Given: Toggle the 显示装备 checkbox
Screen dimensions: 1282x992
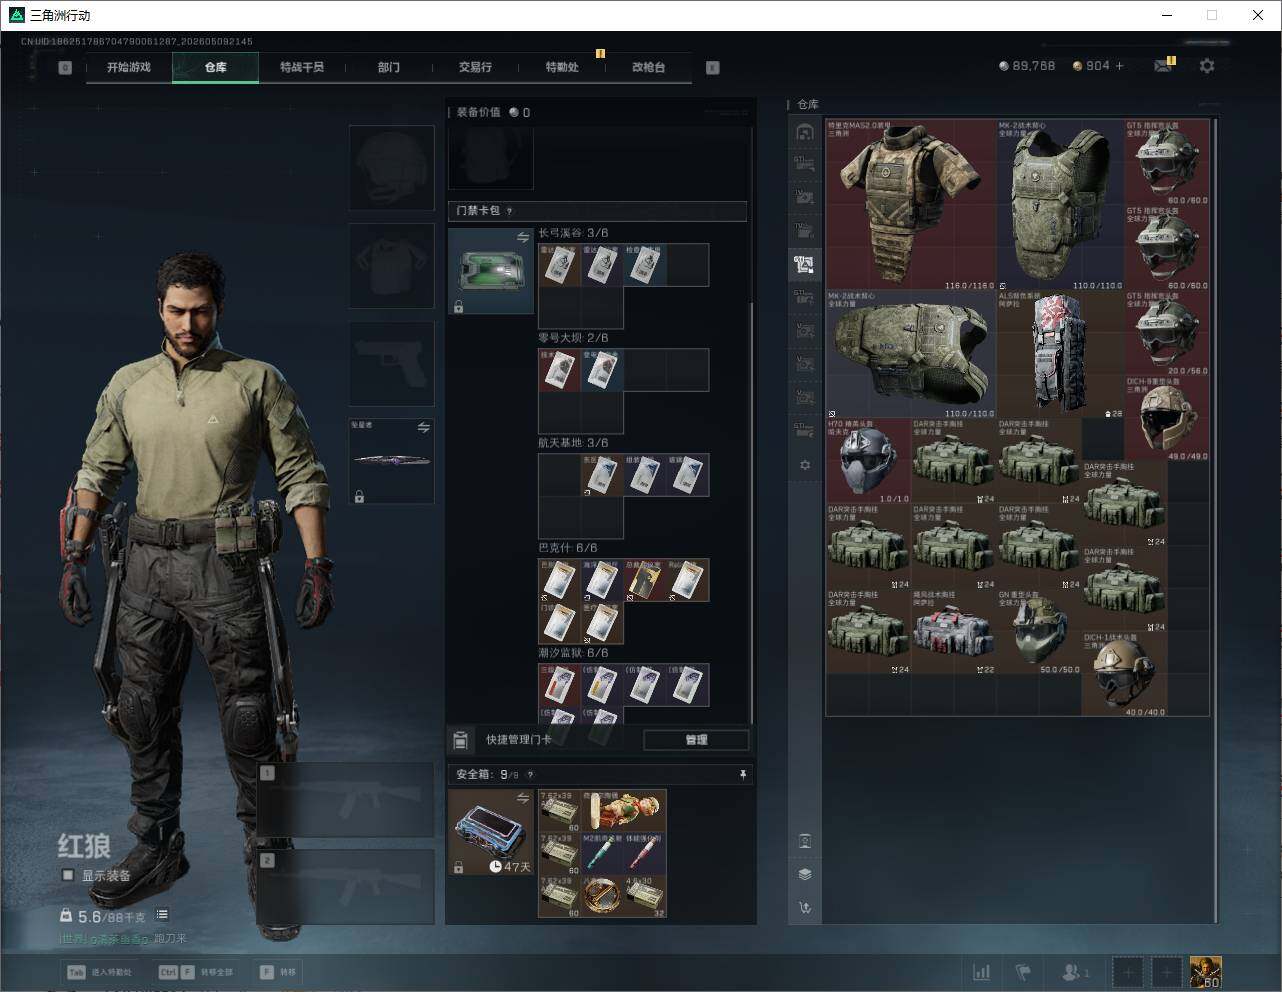Looking at the screenshot, I should coord(68,875).
